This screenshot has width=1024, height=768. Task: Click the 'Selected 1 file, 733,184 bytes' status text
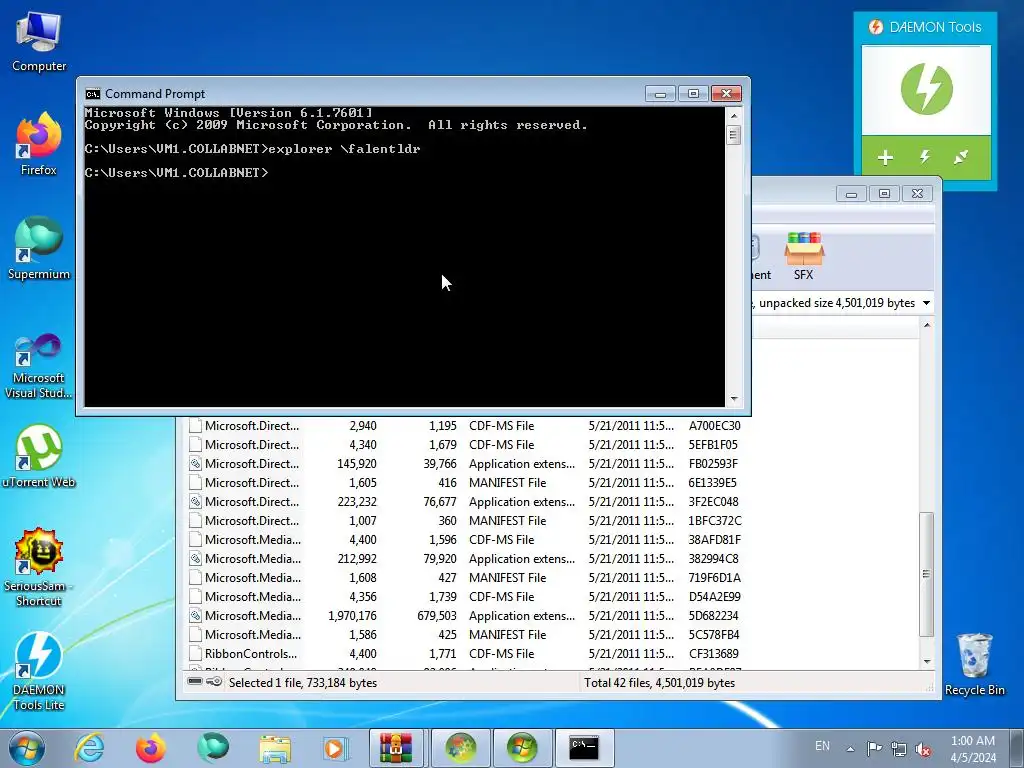pyautogui.click(x=302, y=682)
